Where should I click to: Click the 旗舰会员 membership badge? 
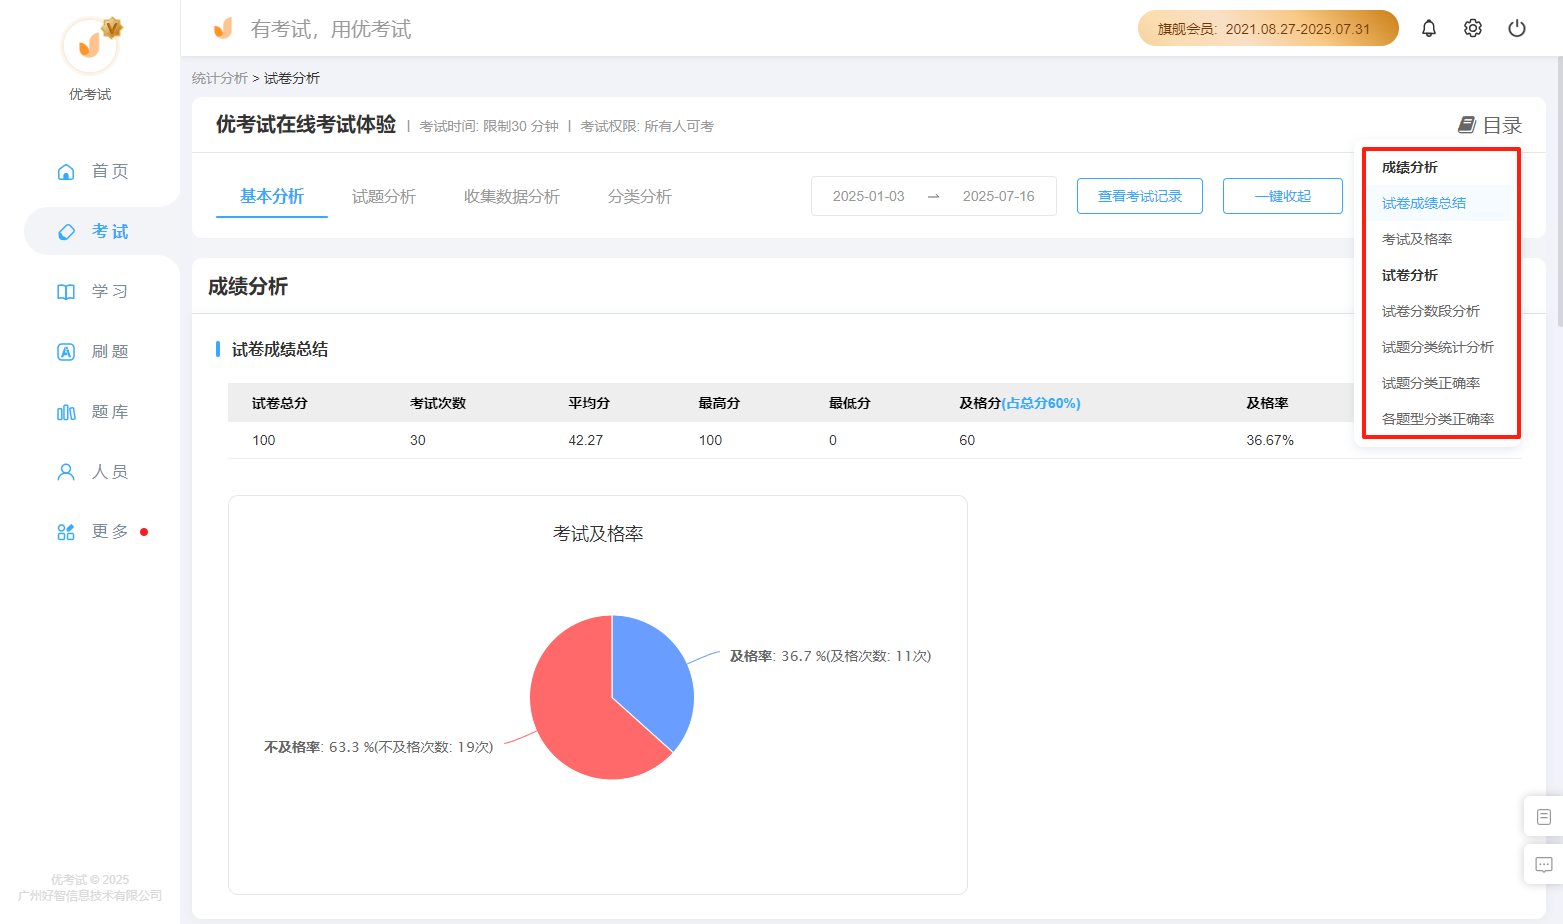pyautogui.click(x=1268, y=28)
